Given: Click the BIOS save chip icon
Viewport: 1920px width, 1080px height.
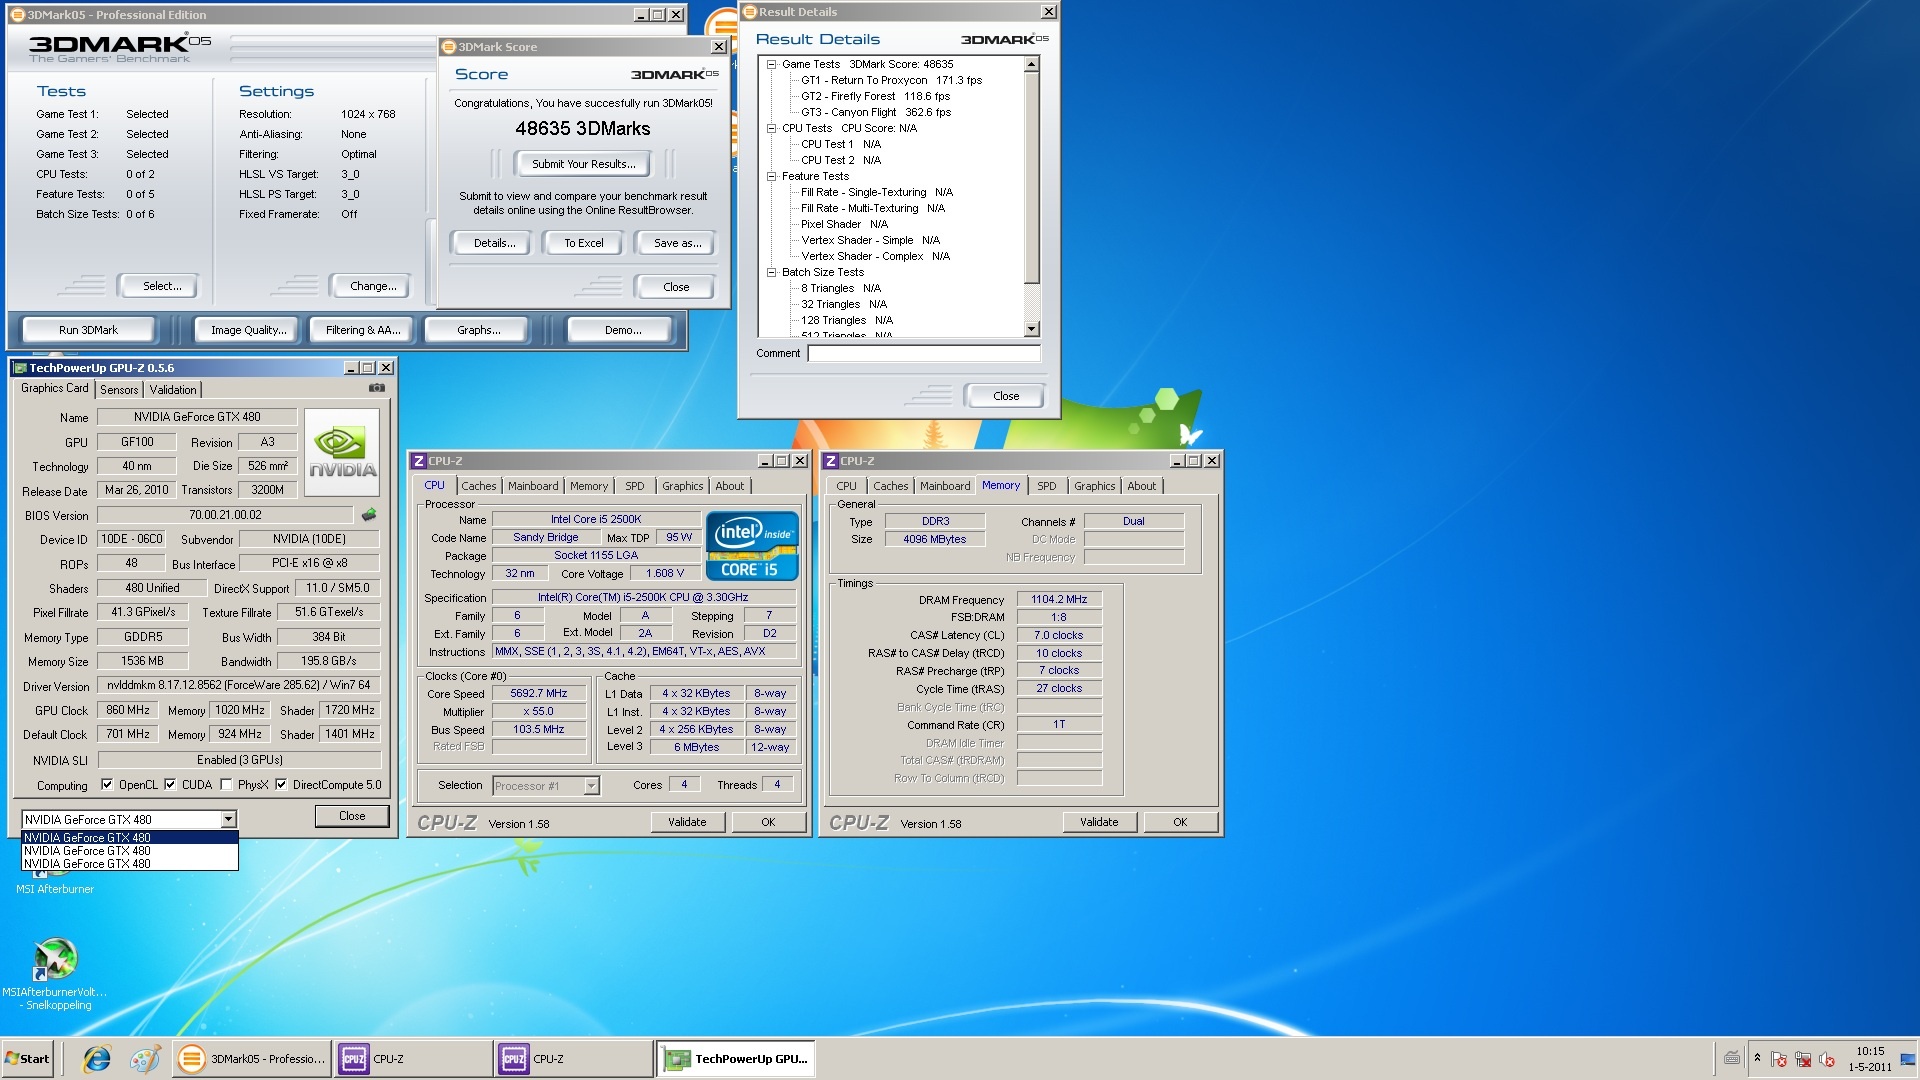Looking at the screenshot, I should tap(369, 515).
